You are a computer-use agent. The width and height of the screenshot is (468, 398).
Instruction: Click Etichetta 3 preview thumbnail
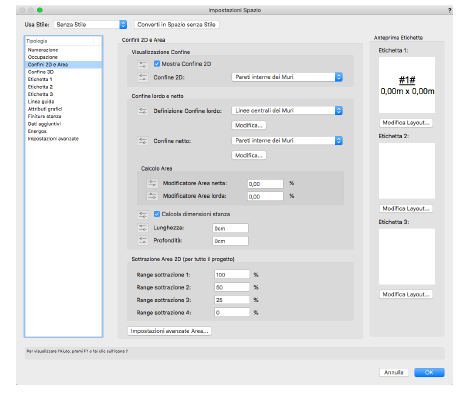(407, 256)
